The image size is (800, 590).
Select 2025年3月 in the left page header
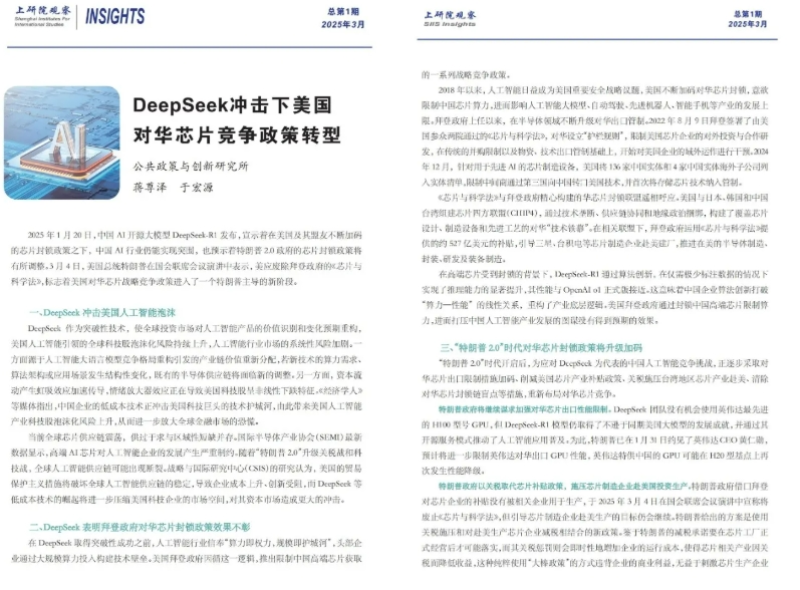coord(343,24)
